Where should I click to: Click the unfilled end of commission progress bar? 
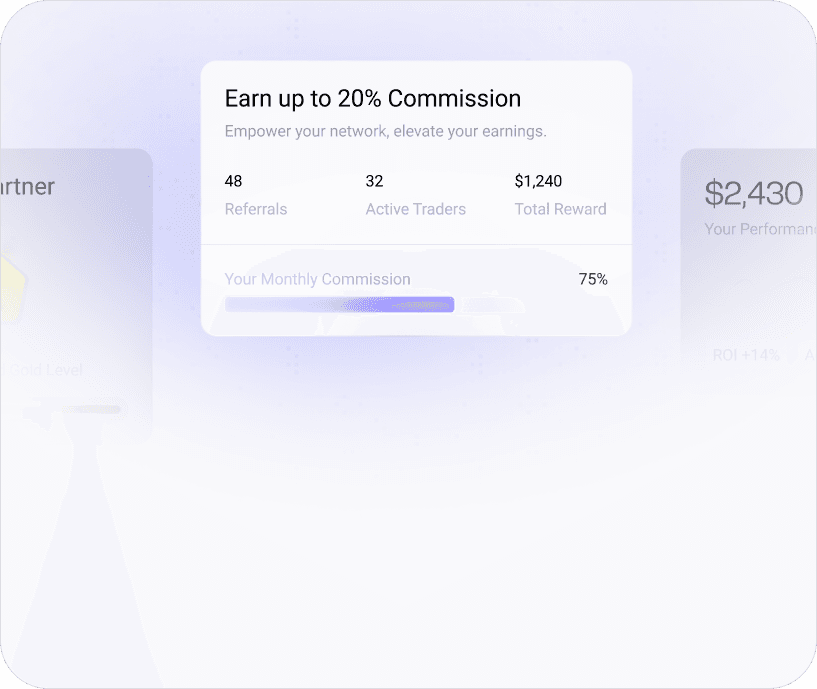[530, 305]
